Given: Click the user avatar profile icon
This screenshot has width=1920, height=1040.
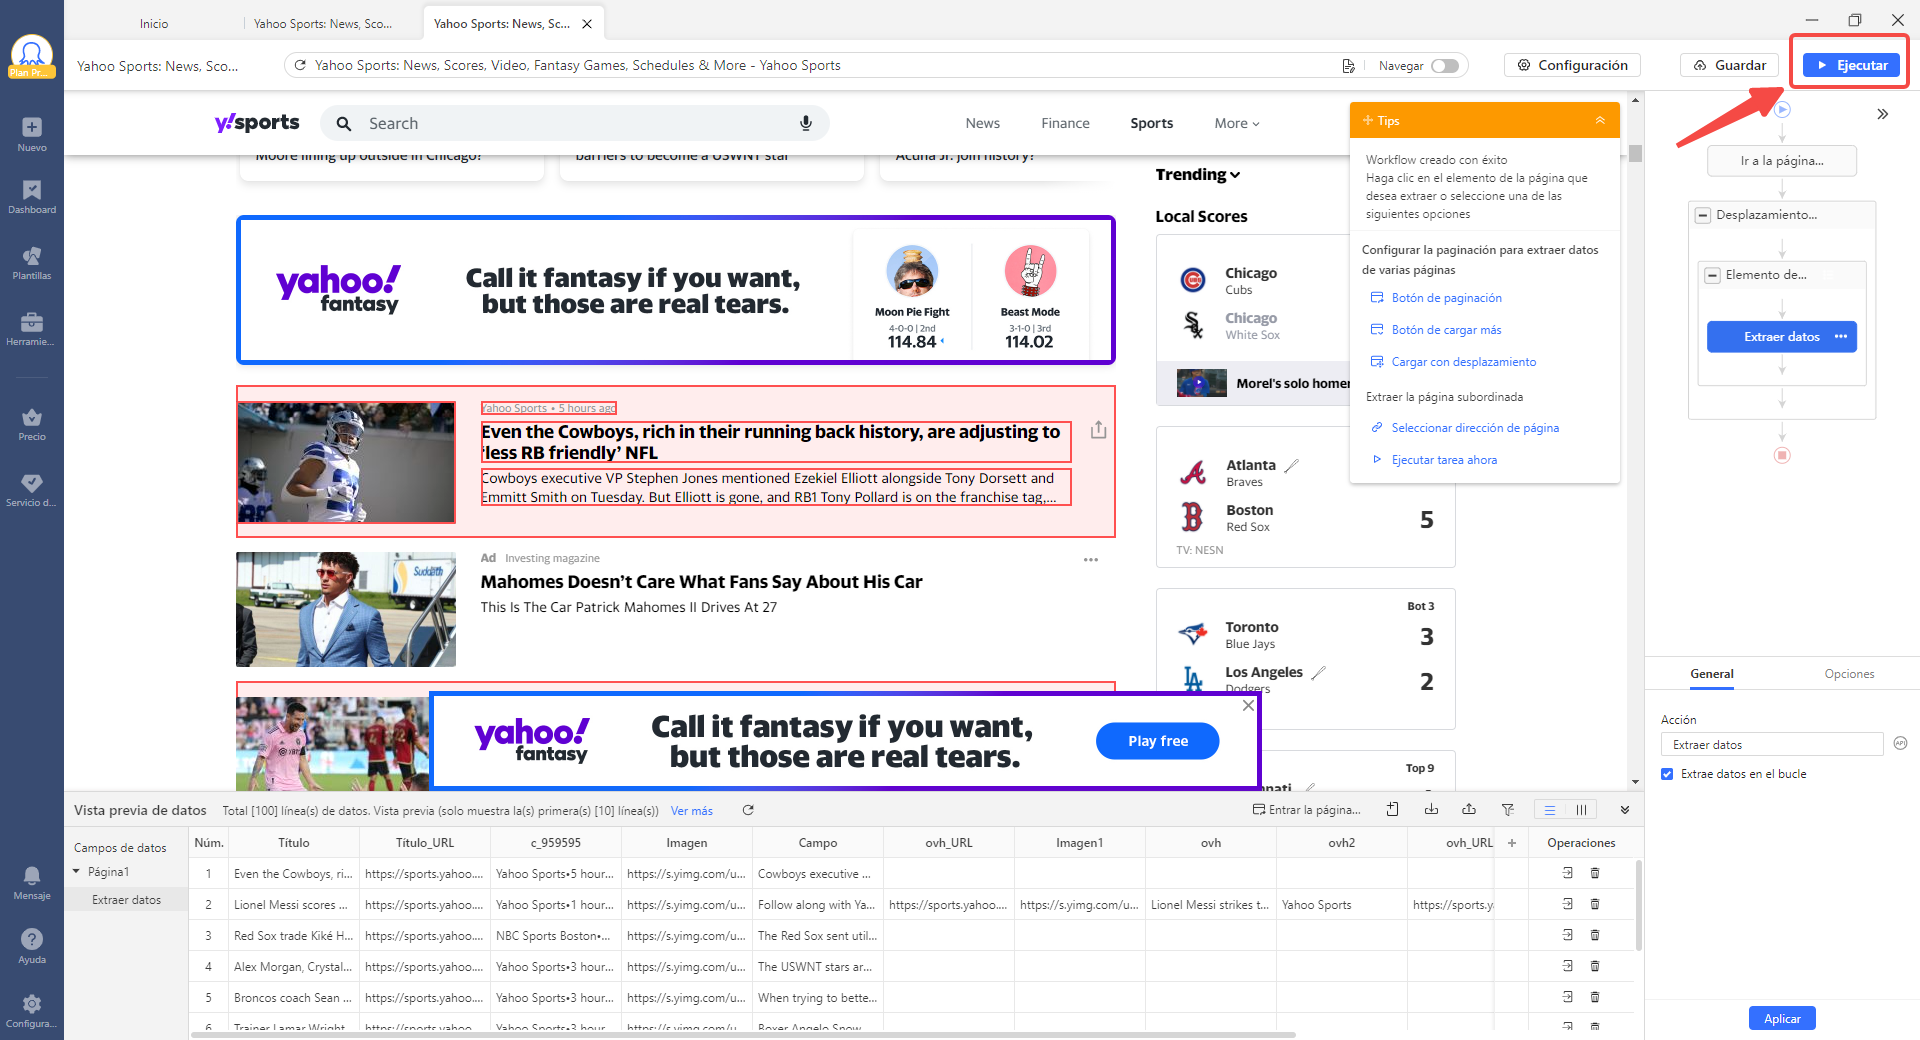Looking at the screenshot, I should click(32, 54).
